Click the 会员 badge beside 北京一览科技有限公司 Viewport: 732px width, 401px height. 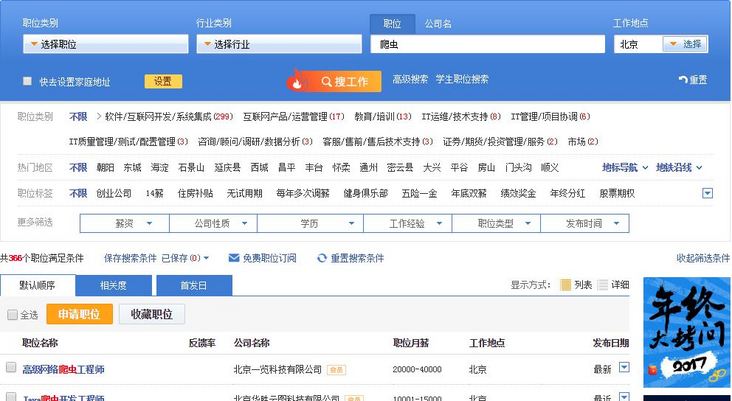[x=336, y=370]
